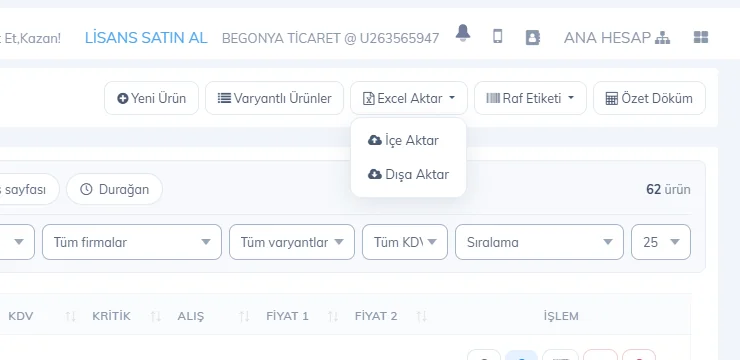Click the ANA HESAP hierarchy icon

tap(663, 38)
